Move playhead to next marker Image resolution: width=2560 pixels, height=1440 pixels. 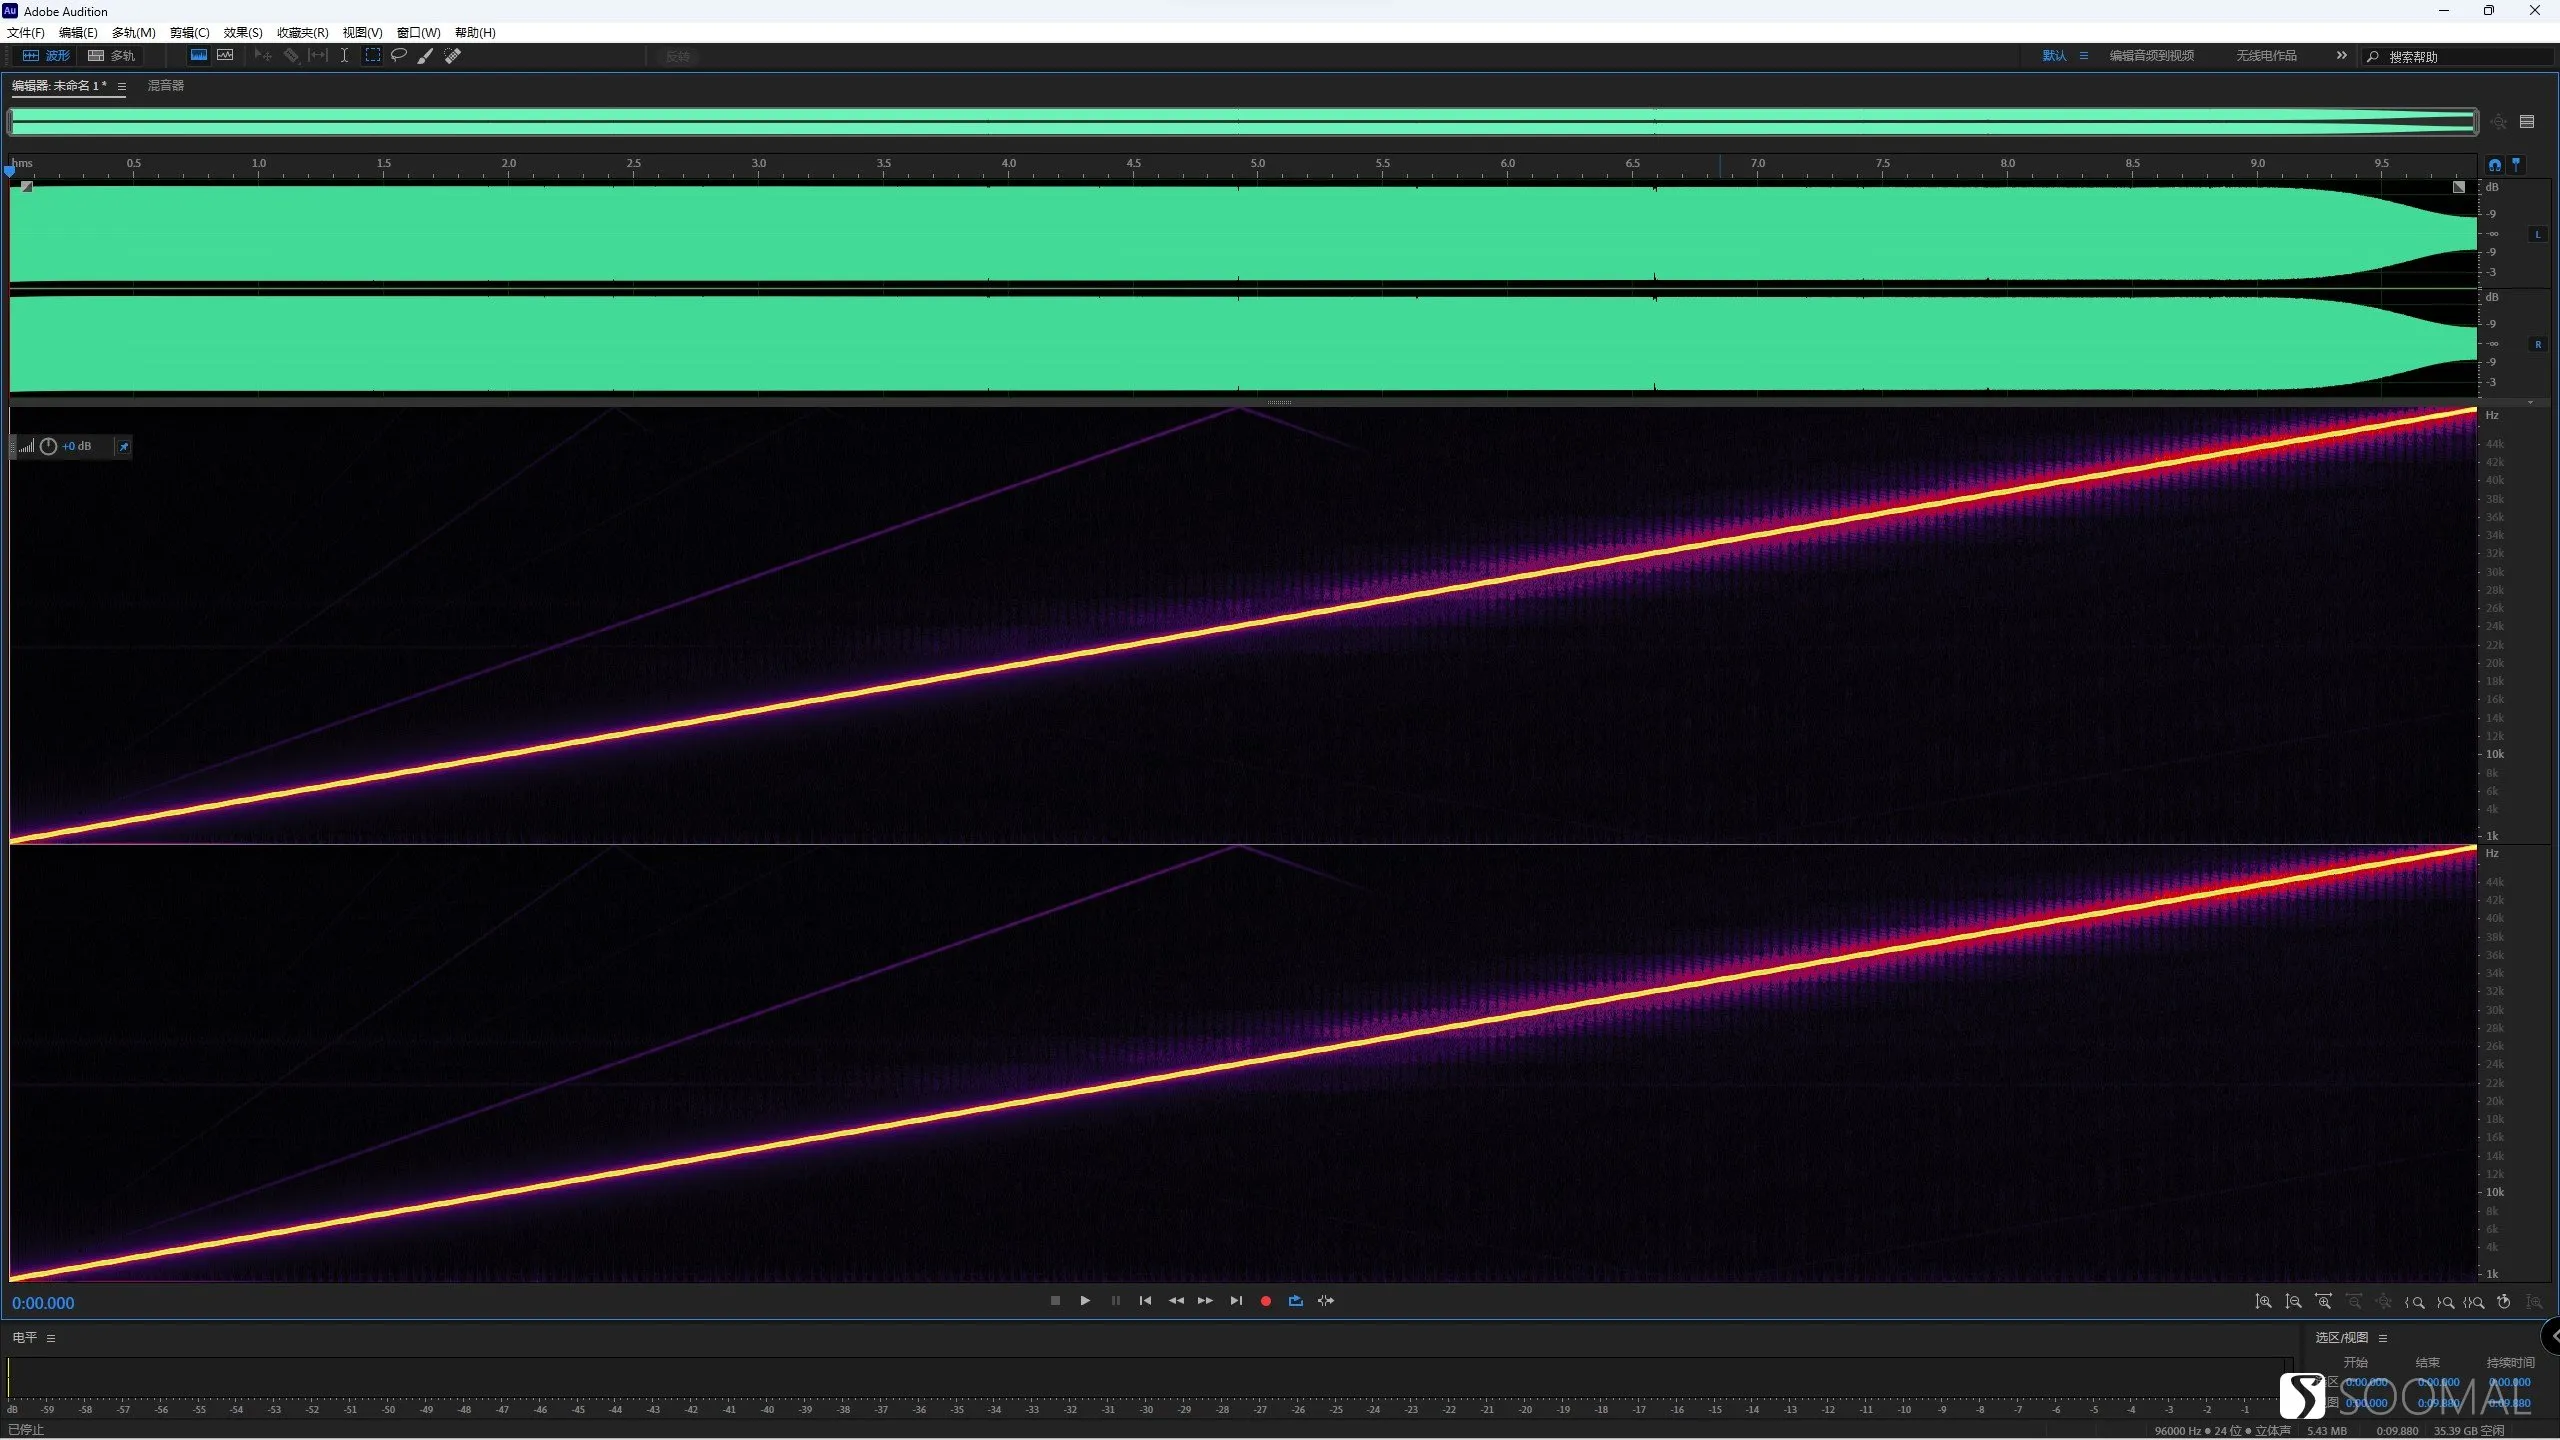pos(1236,1301)
